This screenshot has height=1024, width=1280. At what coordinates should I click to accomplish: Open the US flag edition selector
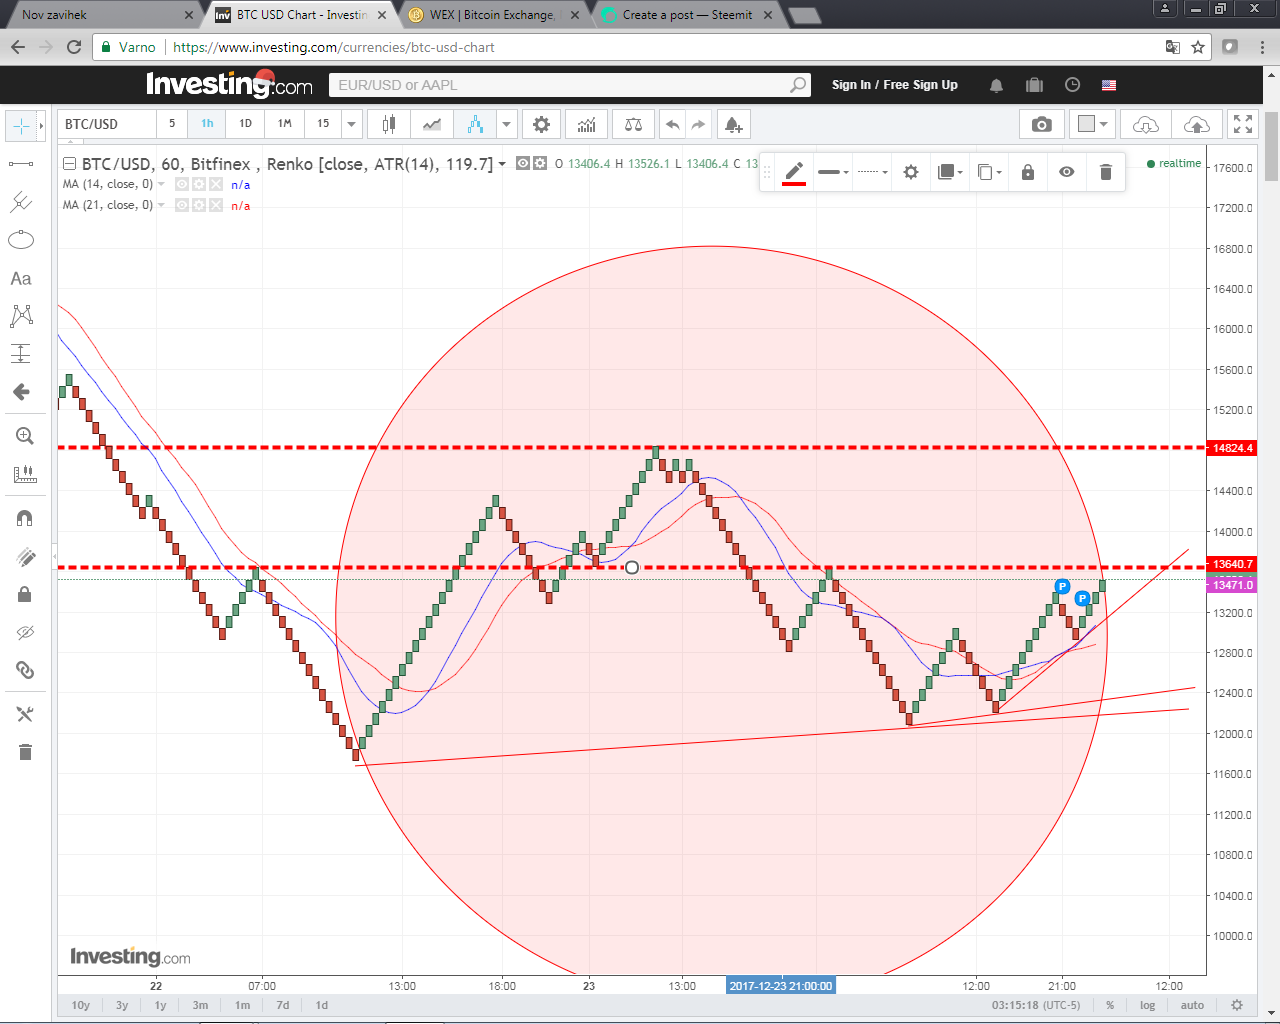coord(1109,85)
